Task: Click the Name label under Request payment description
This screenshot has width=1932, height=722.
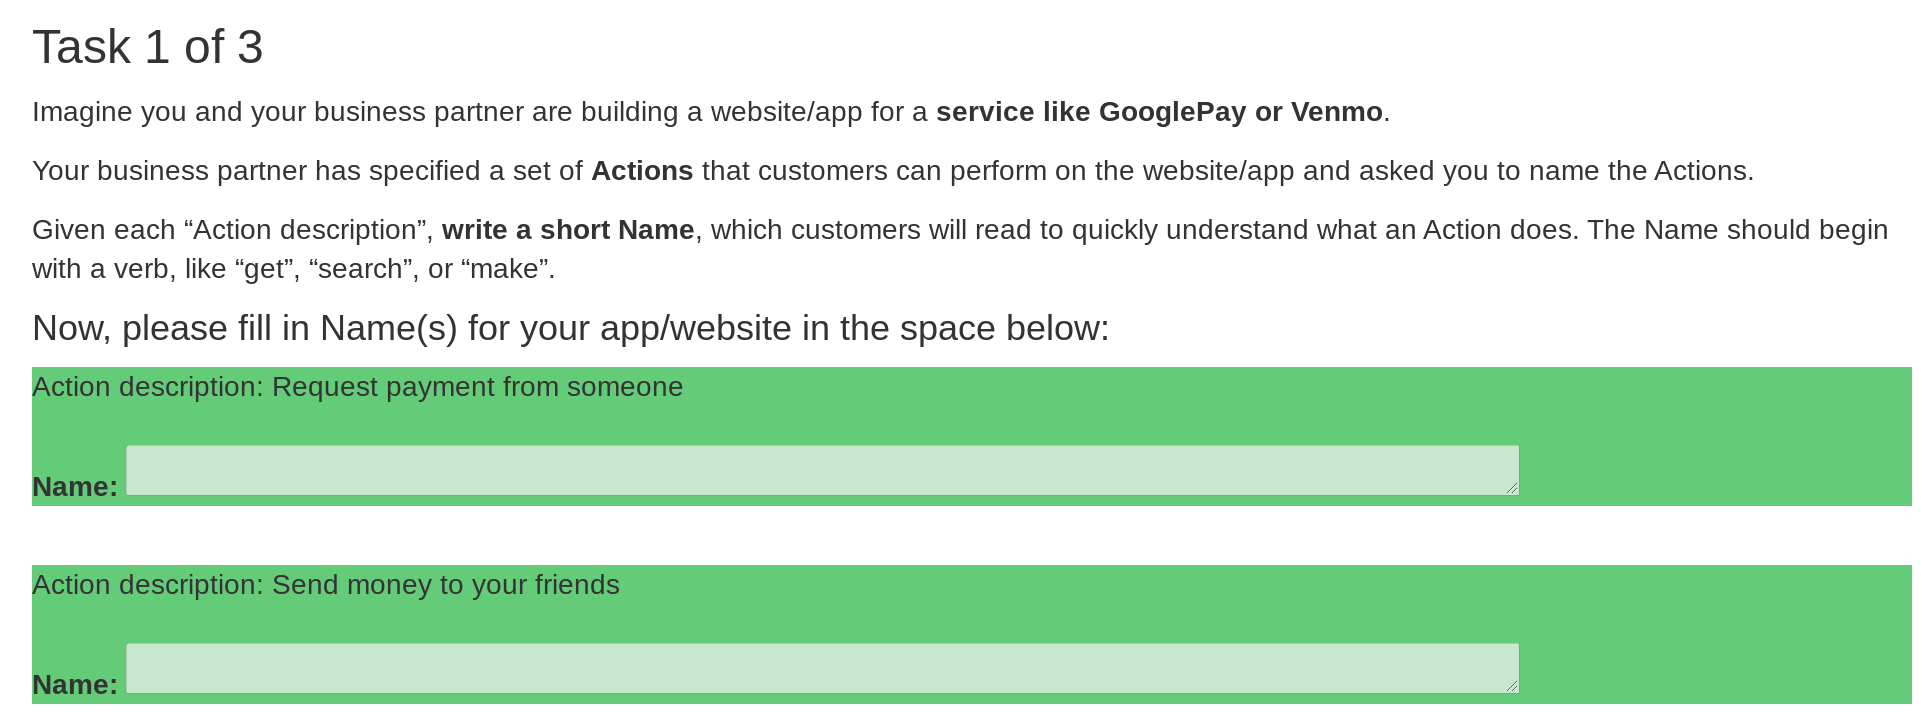Action: coord(75,487)
